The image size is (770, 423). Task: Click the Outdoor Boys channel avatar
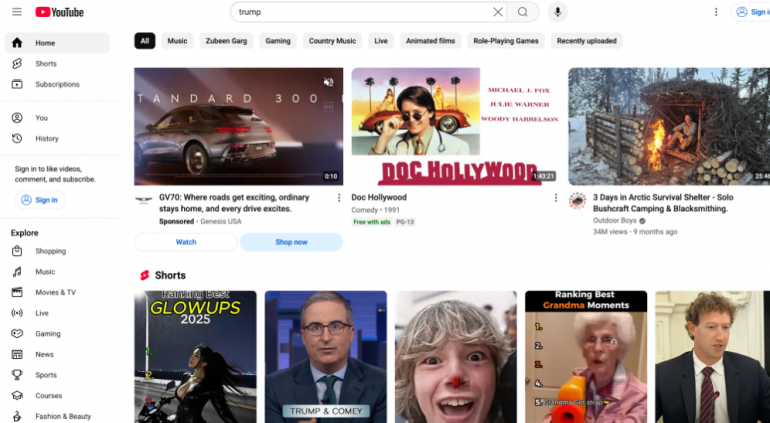click(x=578, y=200)
